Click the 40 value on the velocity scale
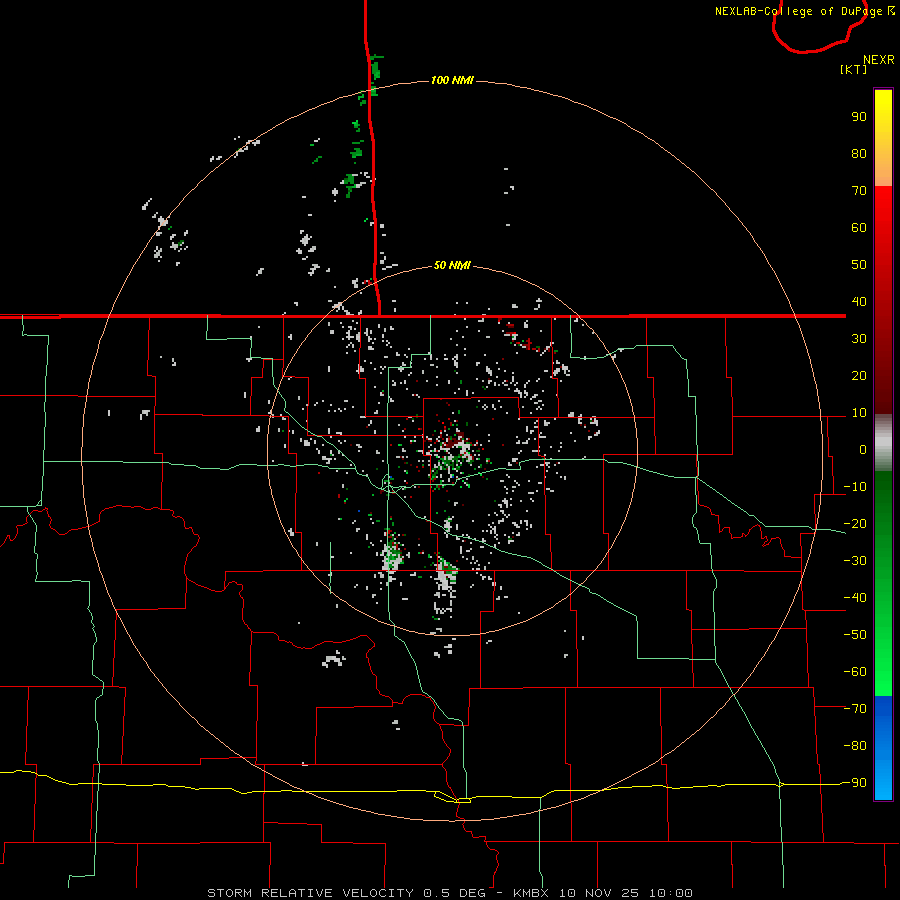The image size is (900, 900). (x=859, y=301)
